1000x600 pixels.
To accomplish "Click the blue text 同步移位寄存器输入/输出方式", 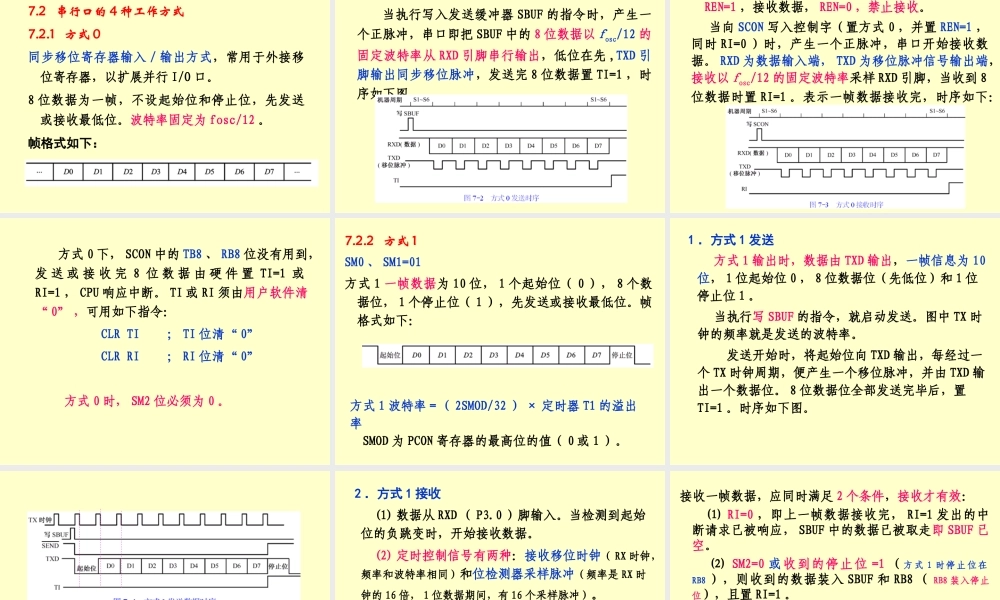I will pos(120,57).
